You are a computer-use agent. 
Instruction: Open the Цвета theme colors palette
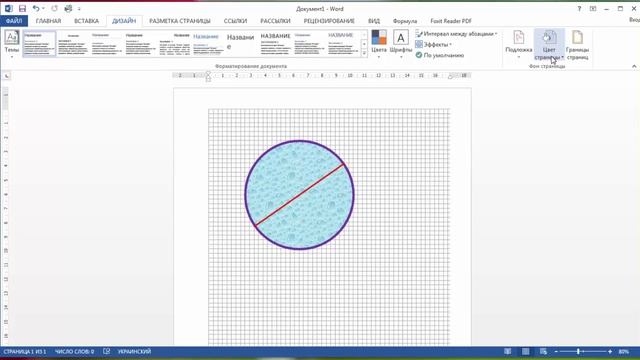click(x=379, y=44)
